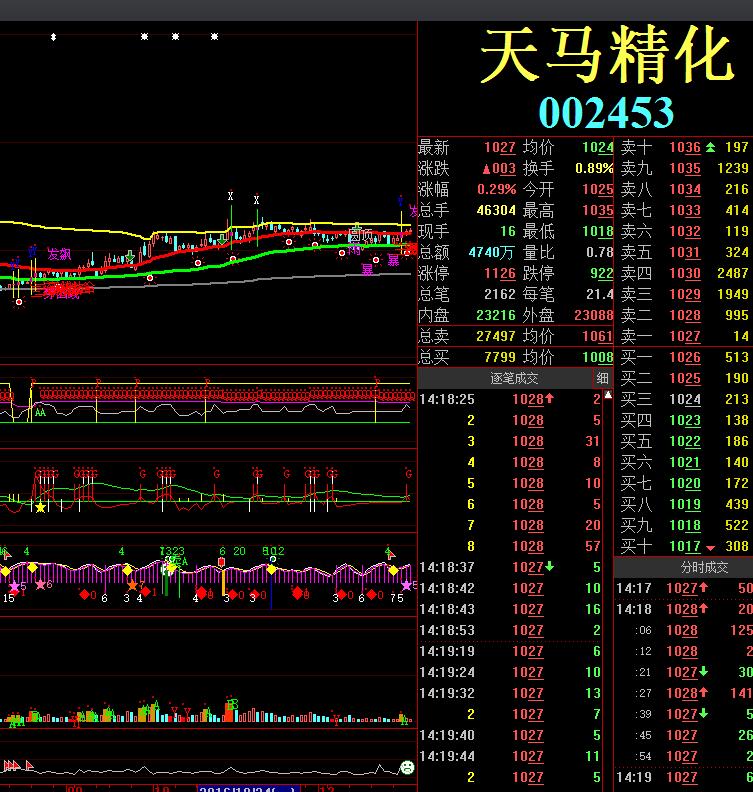753x792 pixels.
Task: Select the 换手 value 0.89%
Action: pyautogui.click(x=594, y=168)
